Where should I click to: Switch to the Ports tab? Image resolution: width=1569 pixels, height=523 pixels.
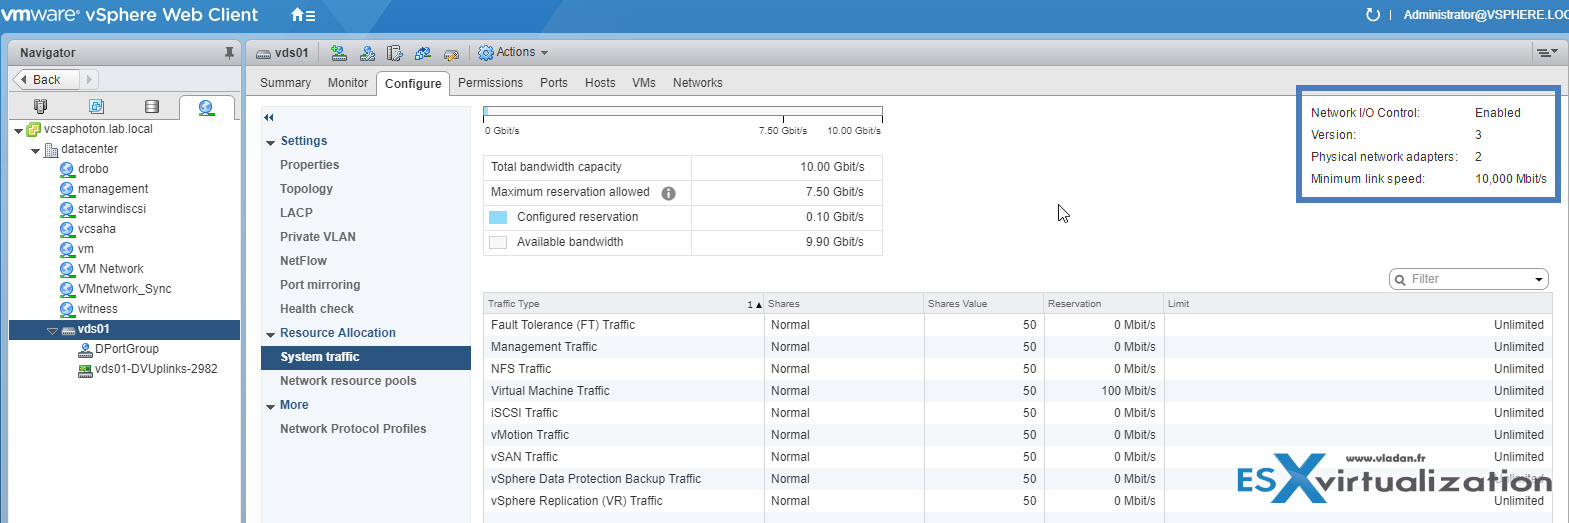554,83
